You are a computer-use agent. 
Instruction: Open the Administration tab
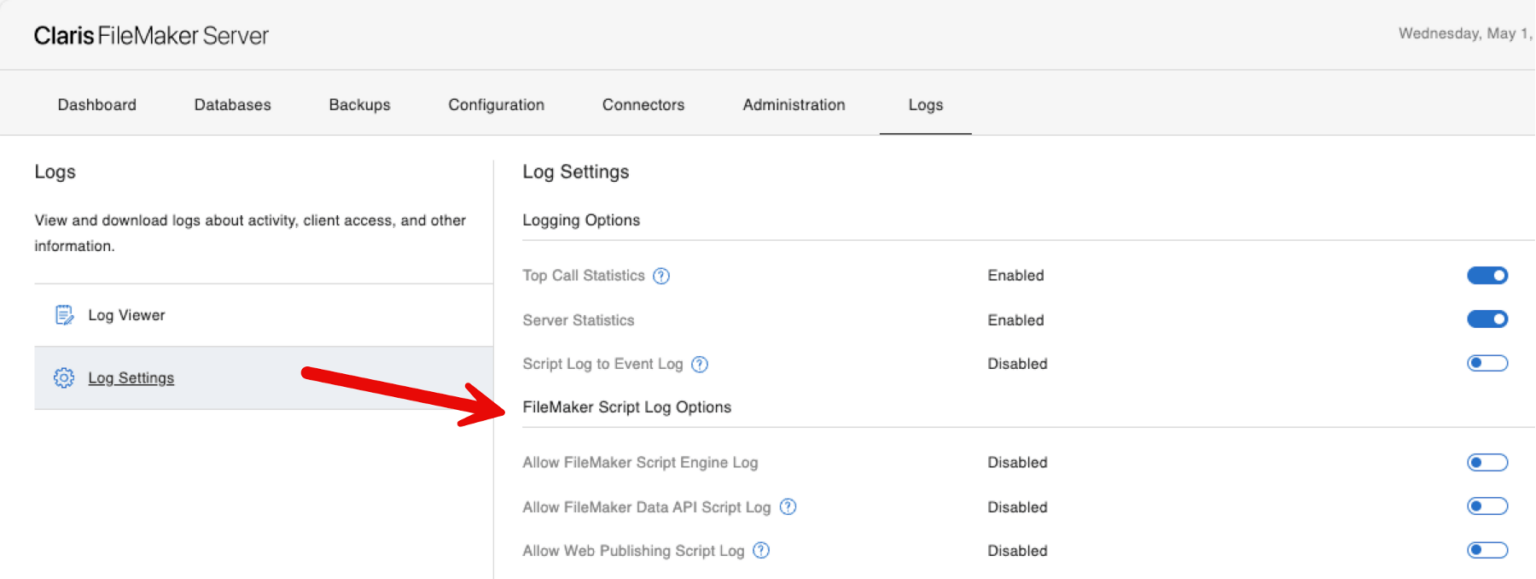pyautogui.click(x=793, y=104)
